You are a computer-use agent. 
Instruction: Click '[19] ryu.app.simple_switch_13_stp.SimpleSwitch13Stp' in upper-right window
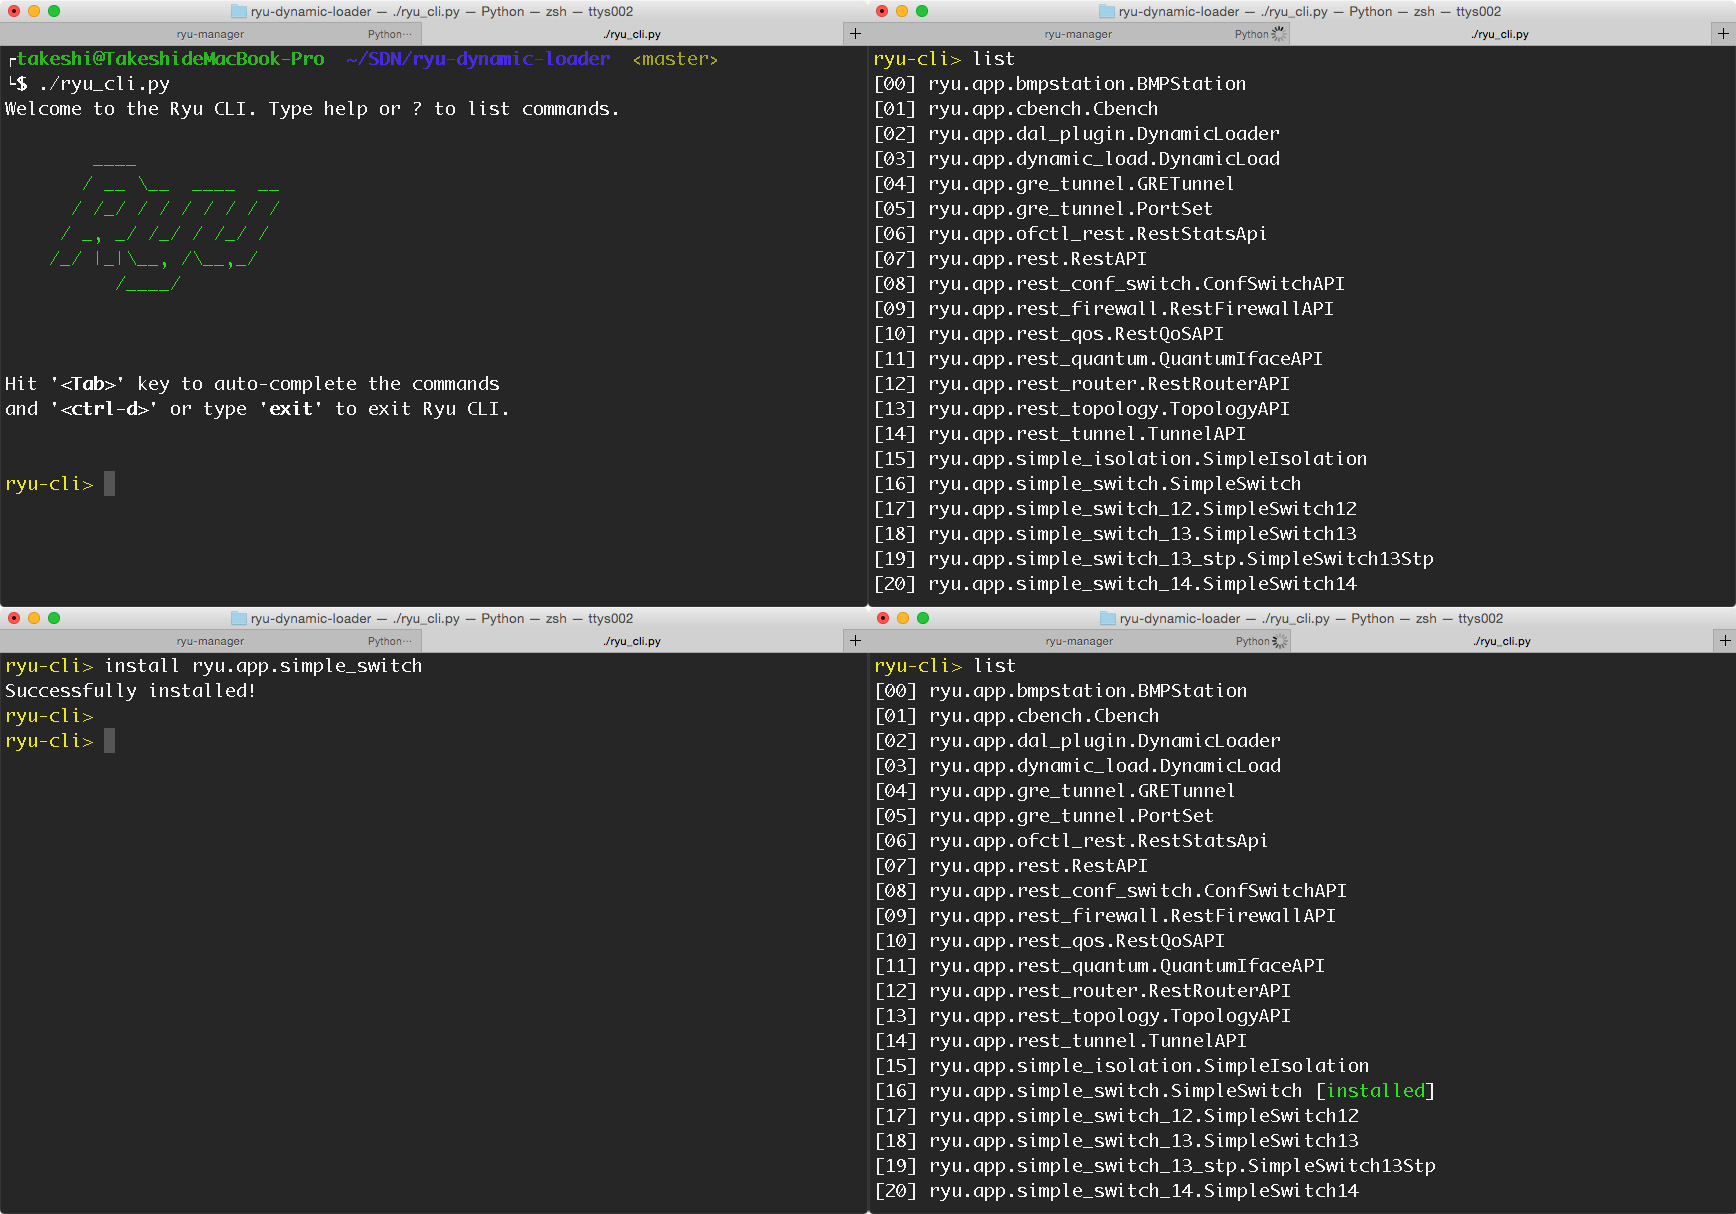click(x=1154, y=559)
